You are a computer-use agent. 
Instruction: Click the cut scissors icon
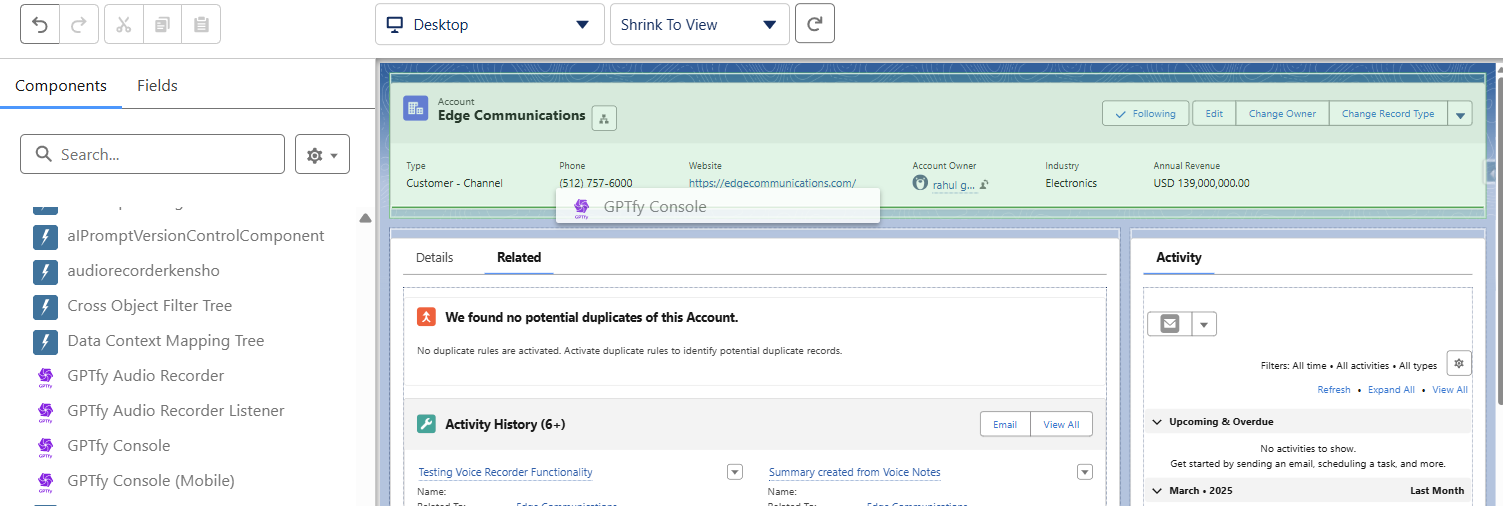[x=124, y=25]
